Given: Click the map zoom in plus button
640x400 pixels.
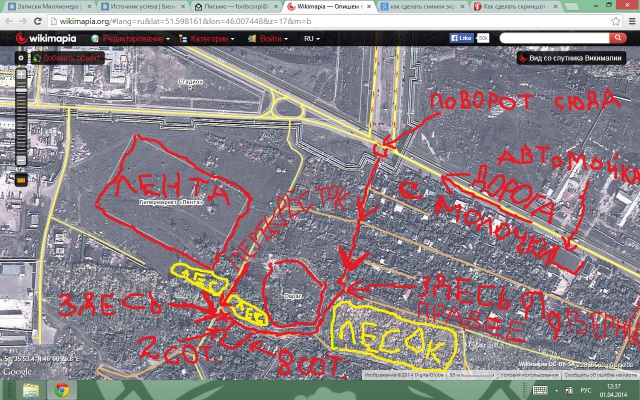Looking at the screenshot, I should click(20, 74).
